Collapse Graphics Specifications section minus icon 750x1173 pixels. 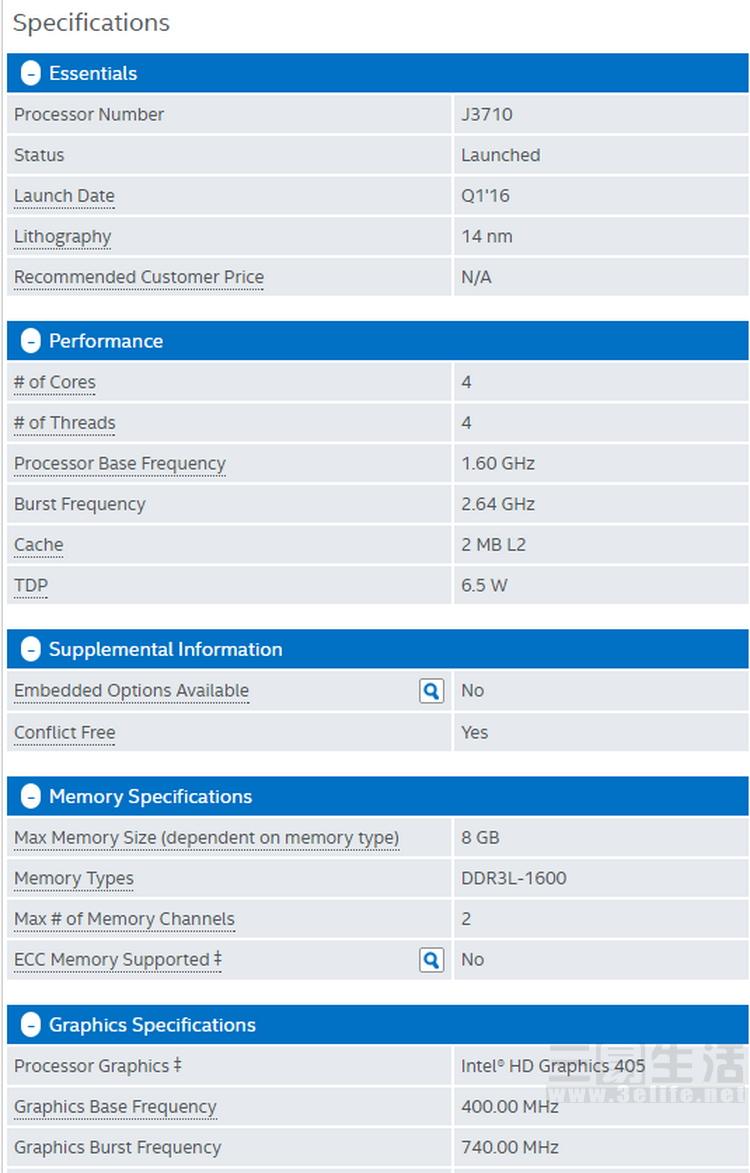coord(31,1025)
